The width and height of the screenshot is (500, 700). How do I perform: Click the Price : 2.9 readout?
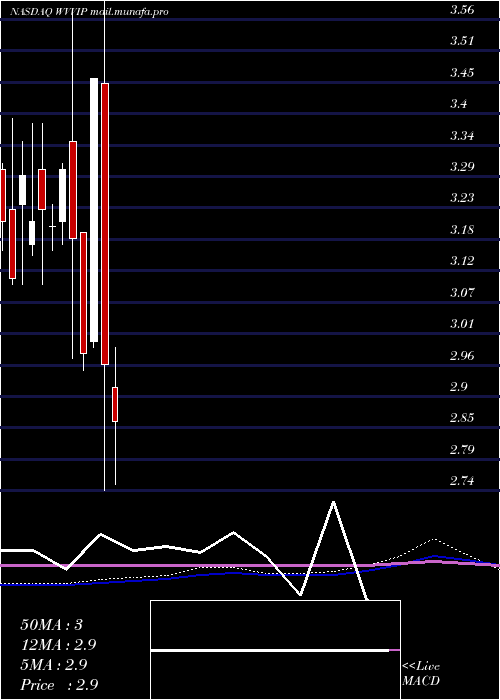coord(59,685)
